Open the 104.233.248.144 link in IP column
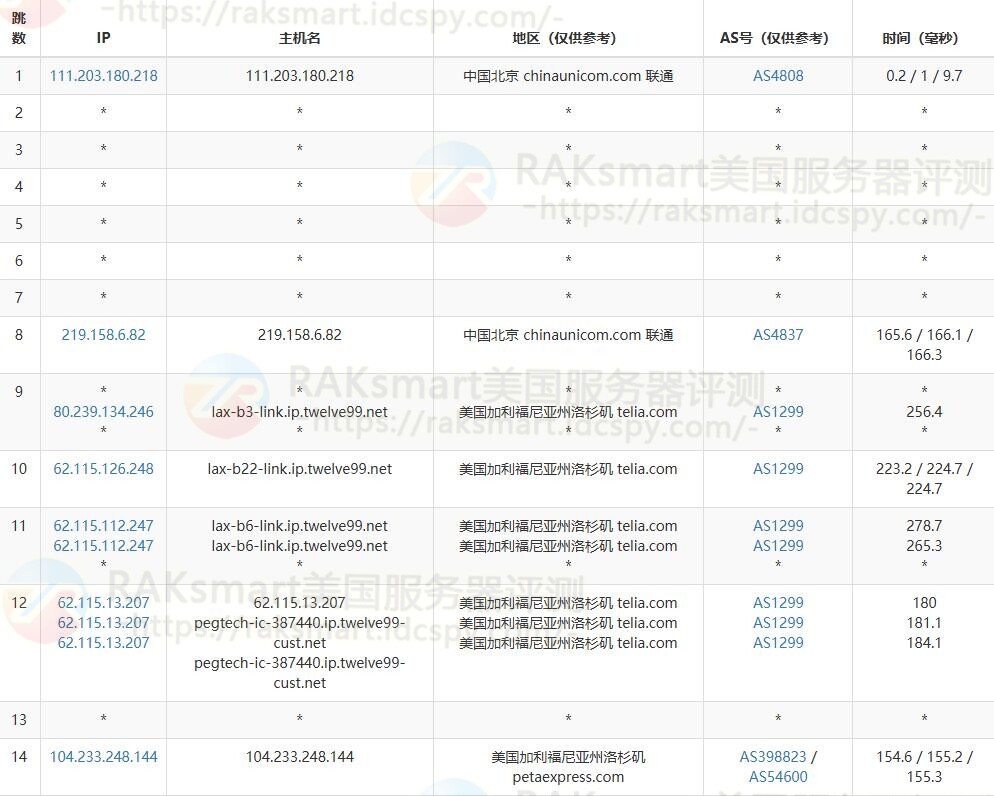 click(x=103, y=757)
